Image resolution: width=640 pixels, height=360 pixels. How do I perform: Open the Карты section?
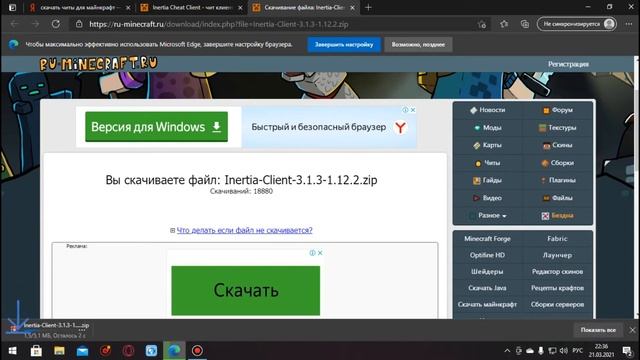tap(487, 145)
